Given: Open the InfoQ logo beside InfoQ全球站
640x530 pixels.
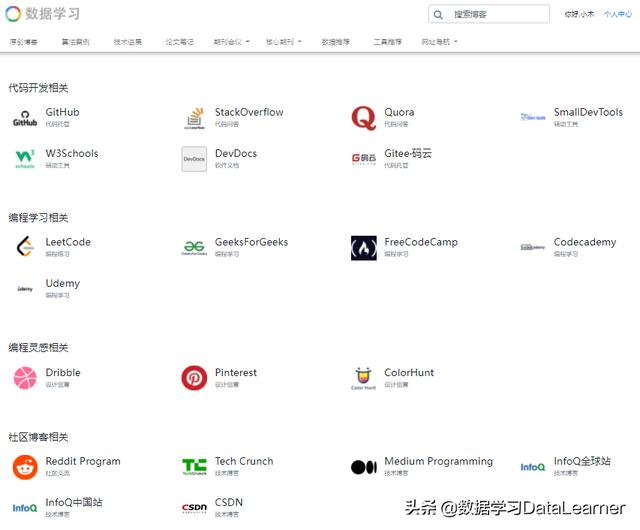Looking at the screenshot, I should 533,467.
